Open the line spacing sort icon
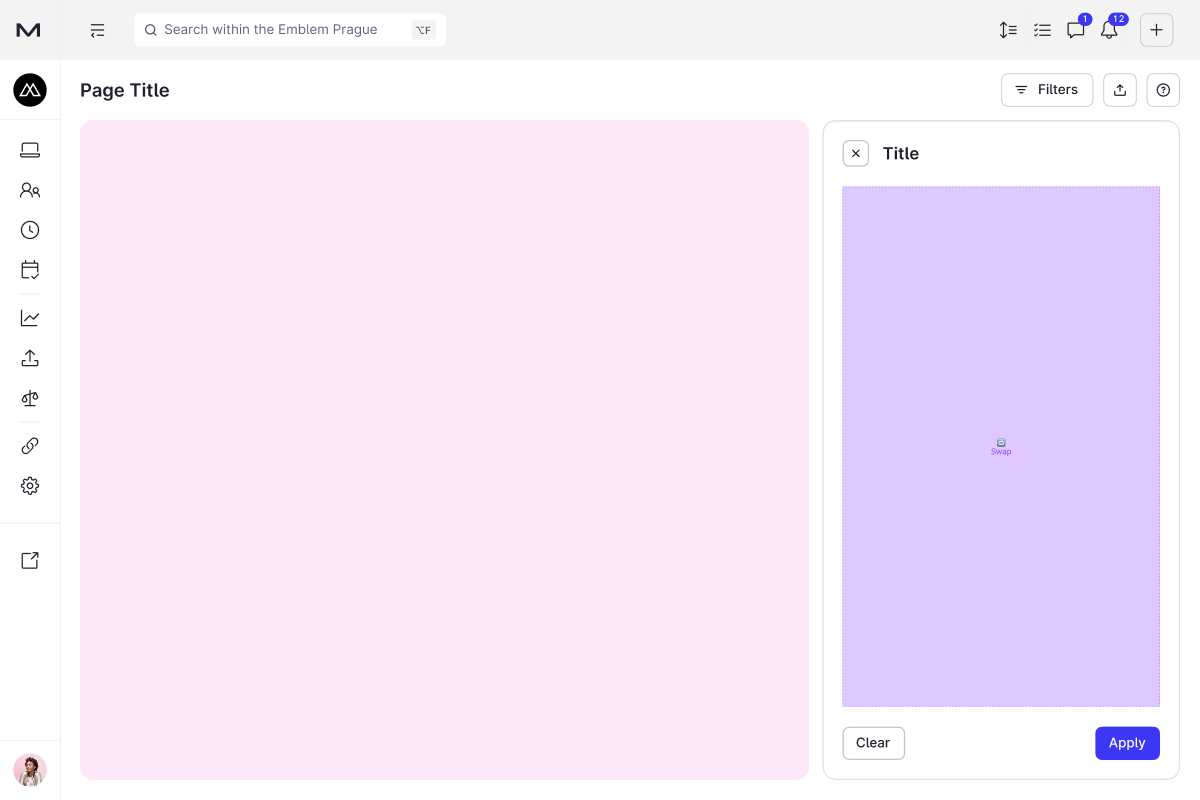 tap(1008, 30)
